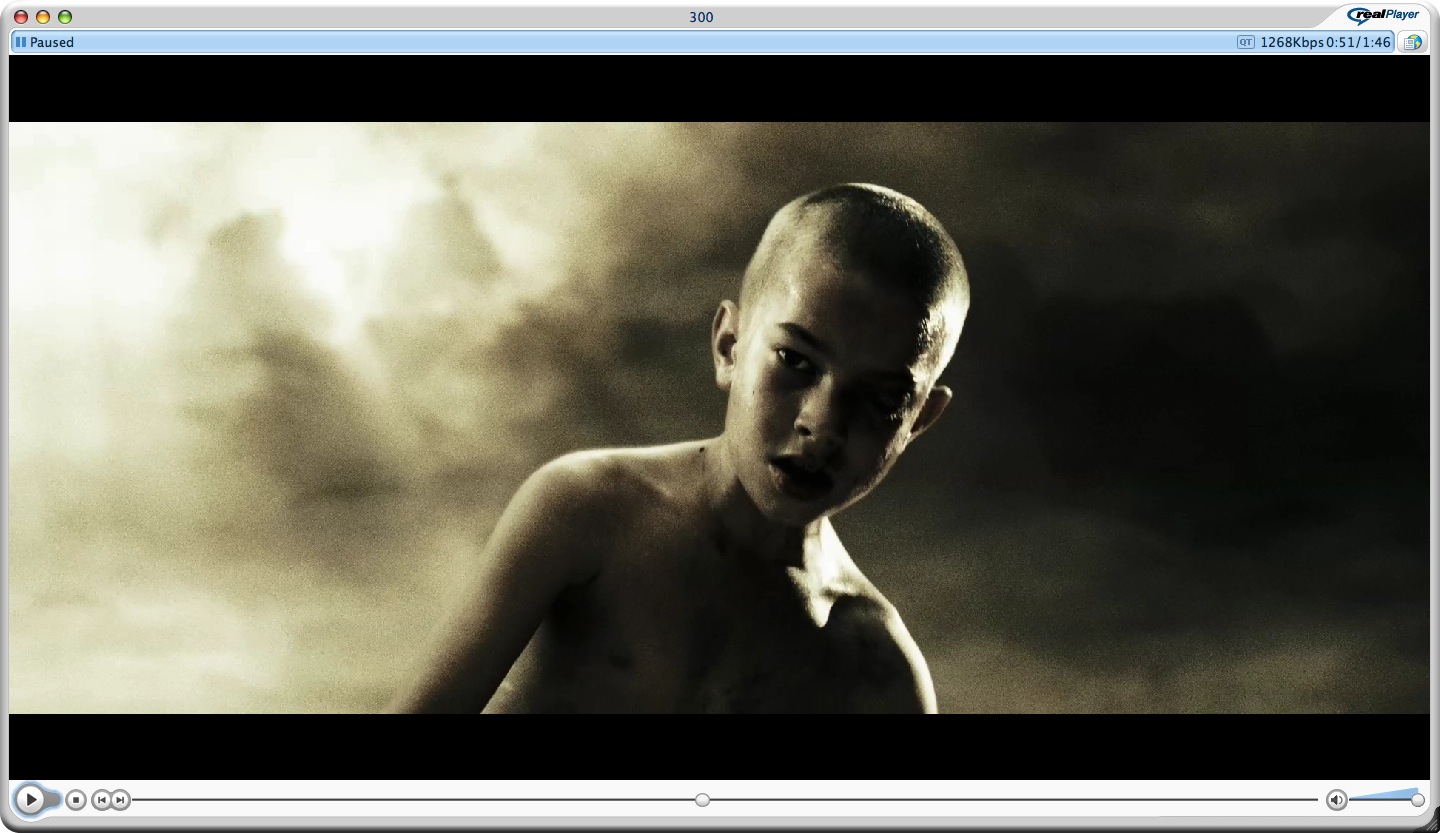Viewport: 1440px width, 833px height.
Task: Jump to the previous clip
Action: click(x=101, y=800)
